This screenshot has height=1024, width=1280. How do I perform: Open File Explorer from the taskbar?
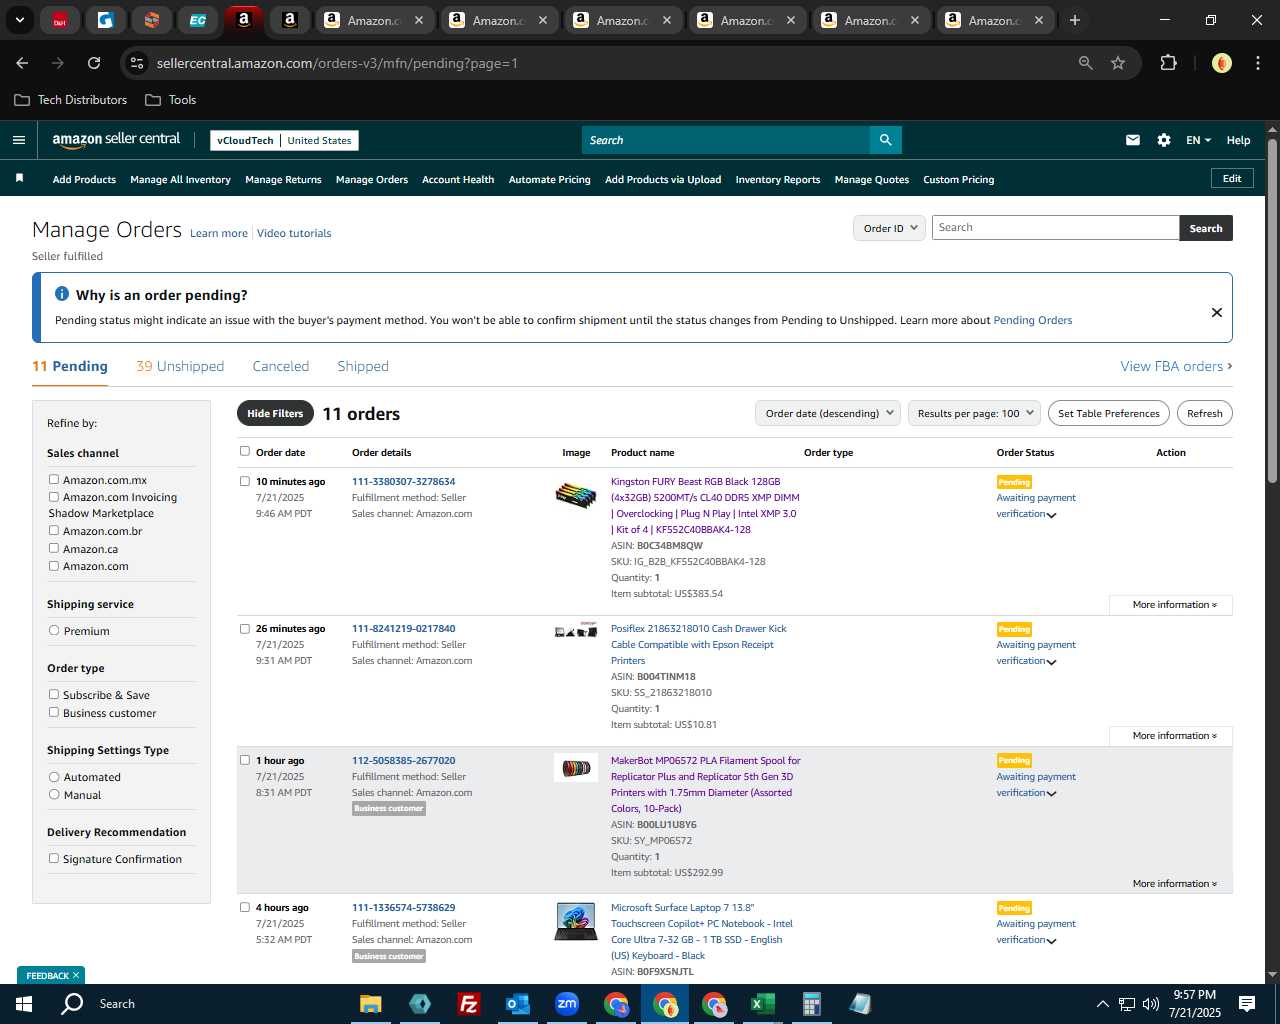[x=371, y=1004]
